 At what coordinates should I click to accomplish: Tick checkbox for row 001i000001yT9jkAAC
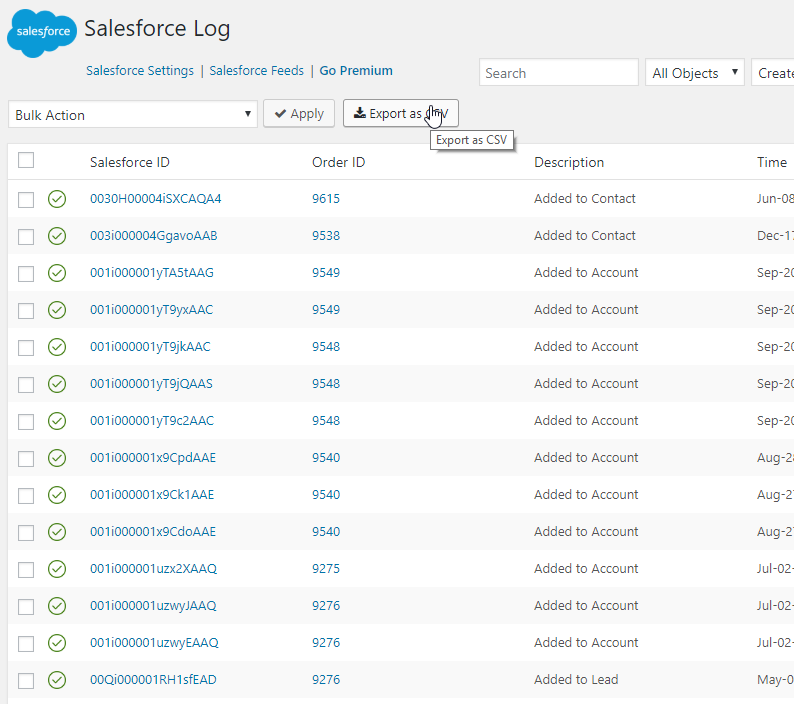click(26, 347)
